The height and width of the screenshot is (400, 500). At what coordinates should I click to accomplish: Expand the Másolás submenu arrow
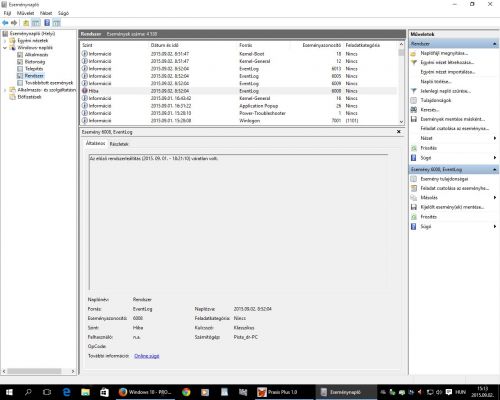[495, 198]
